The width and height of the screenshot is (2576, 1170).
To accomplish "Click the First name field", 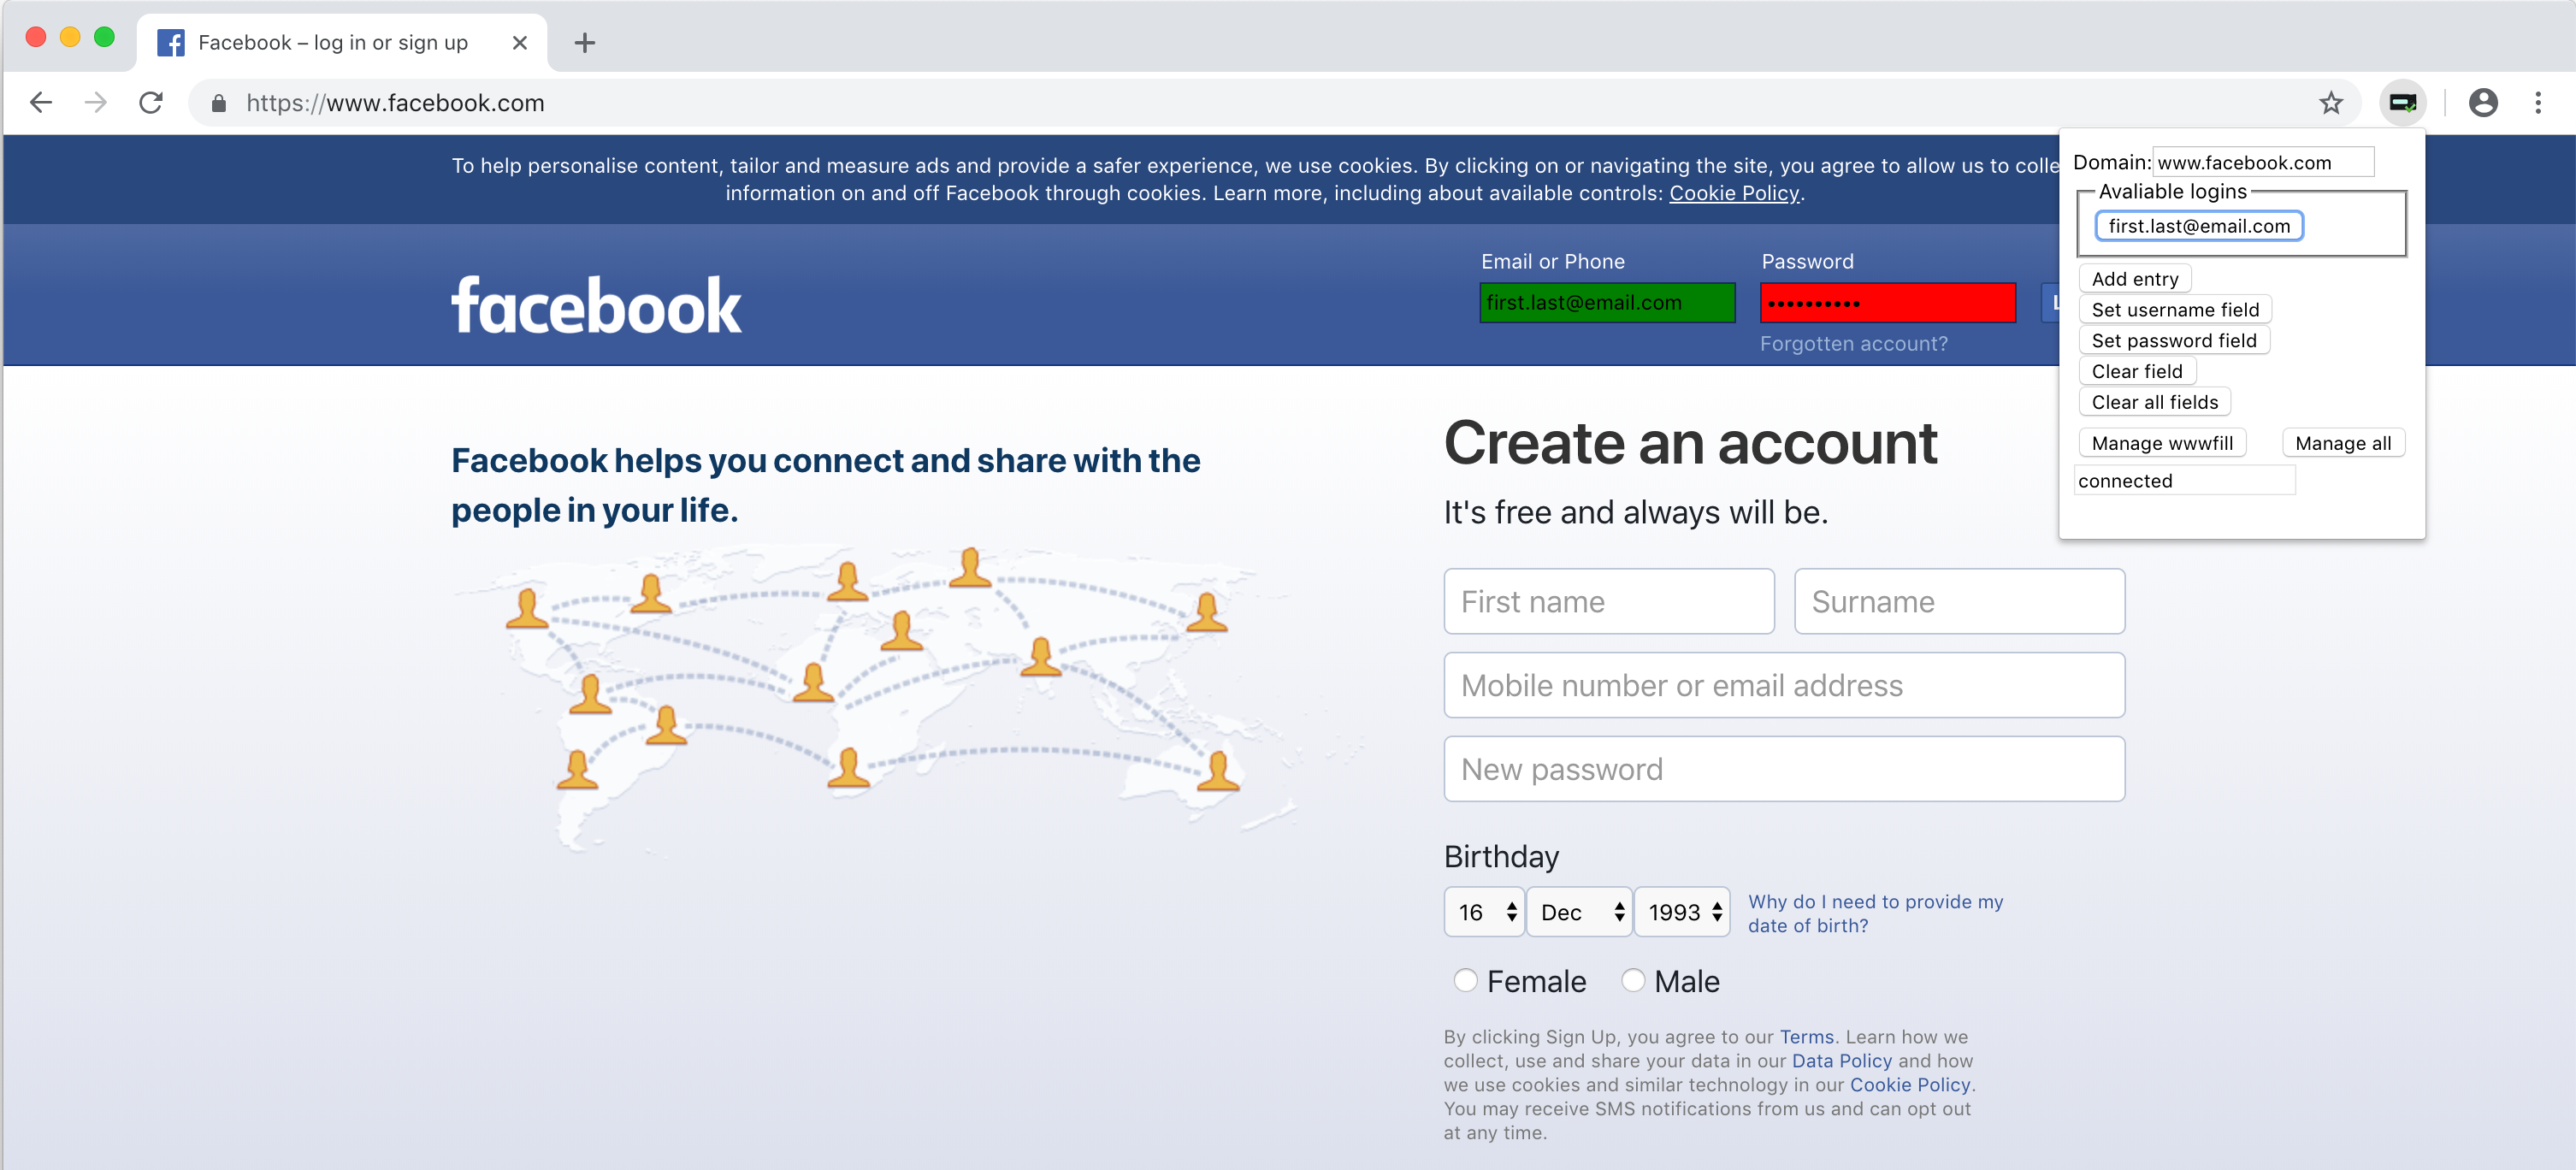I will (1609, 602).
